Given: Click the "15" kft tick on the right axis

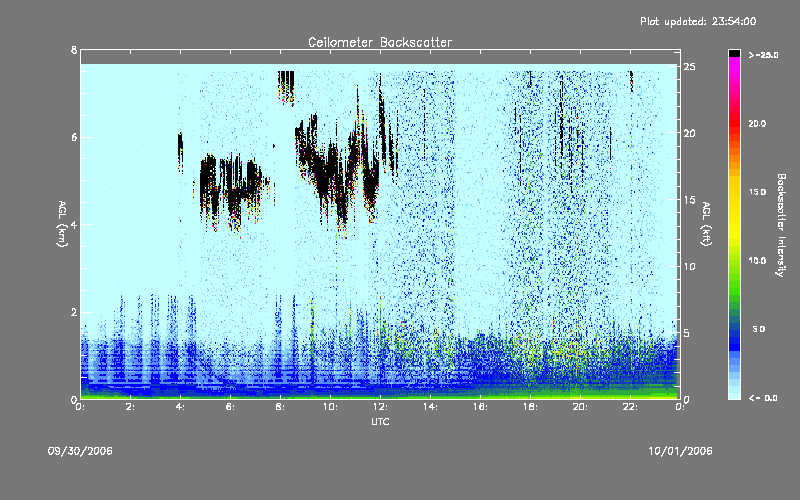Looking at the screenshot, I should 689,200.
